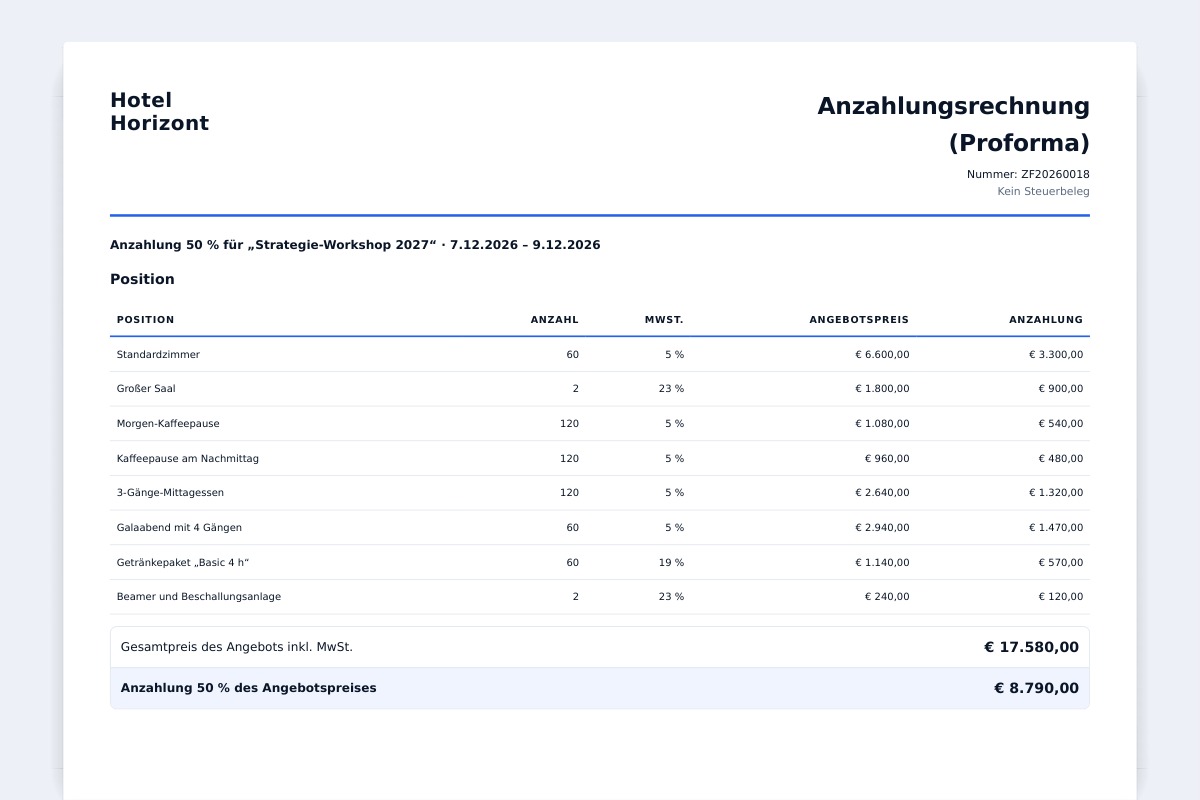Screen dimensions: 1200x800
Task: Select the Standardzimmer row label
Action: 158,354
